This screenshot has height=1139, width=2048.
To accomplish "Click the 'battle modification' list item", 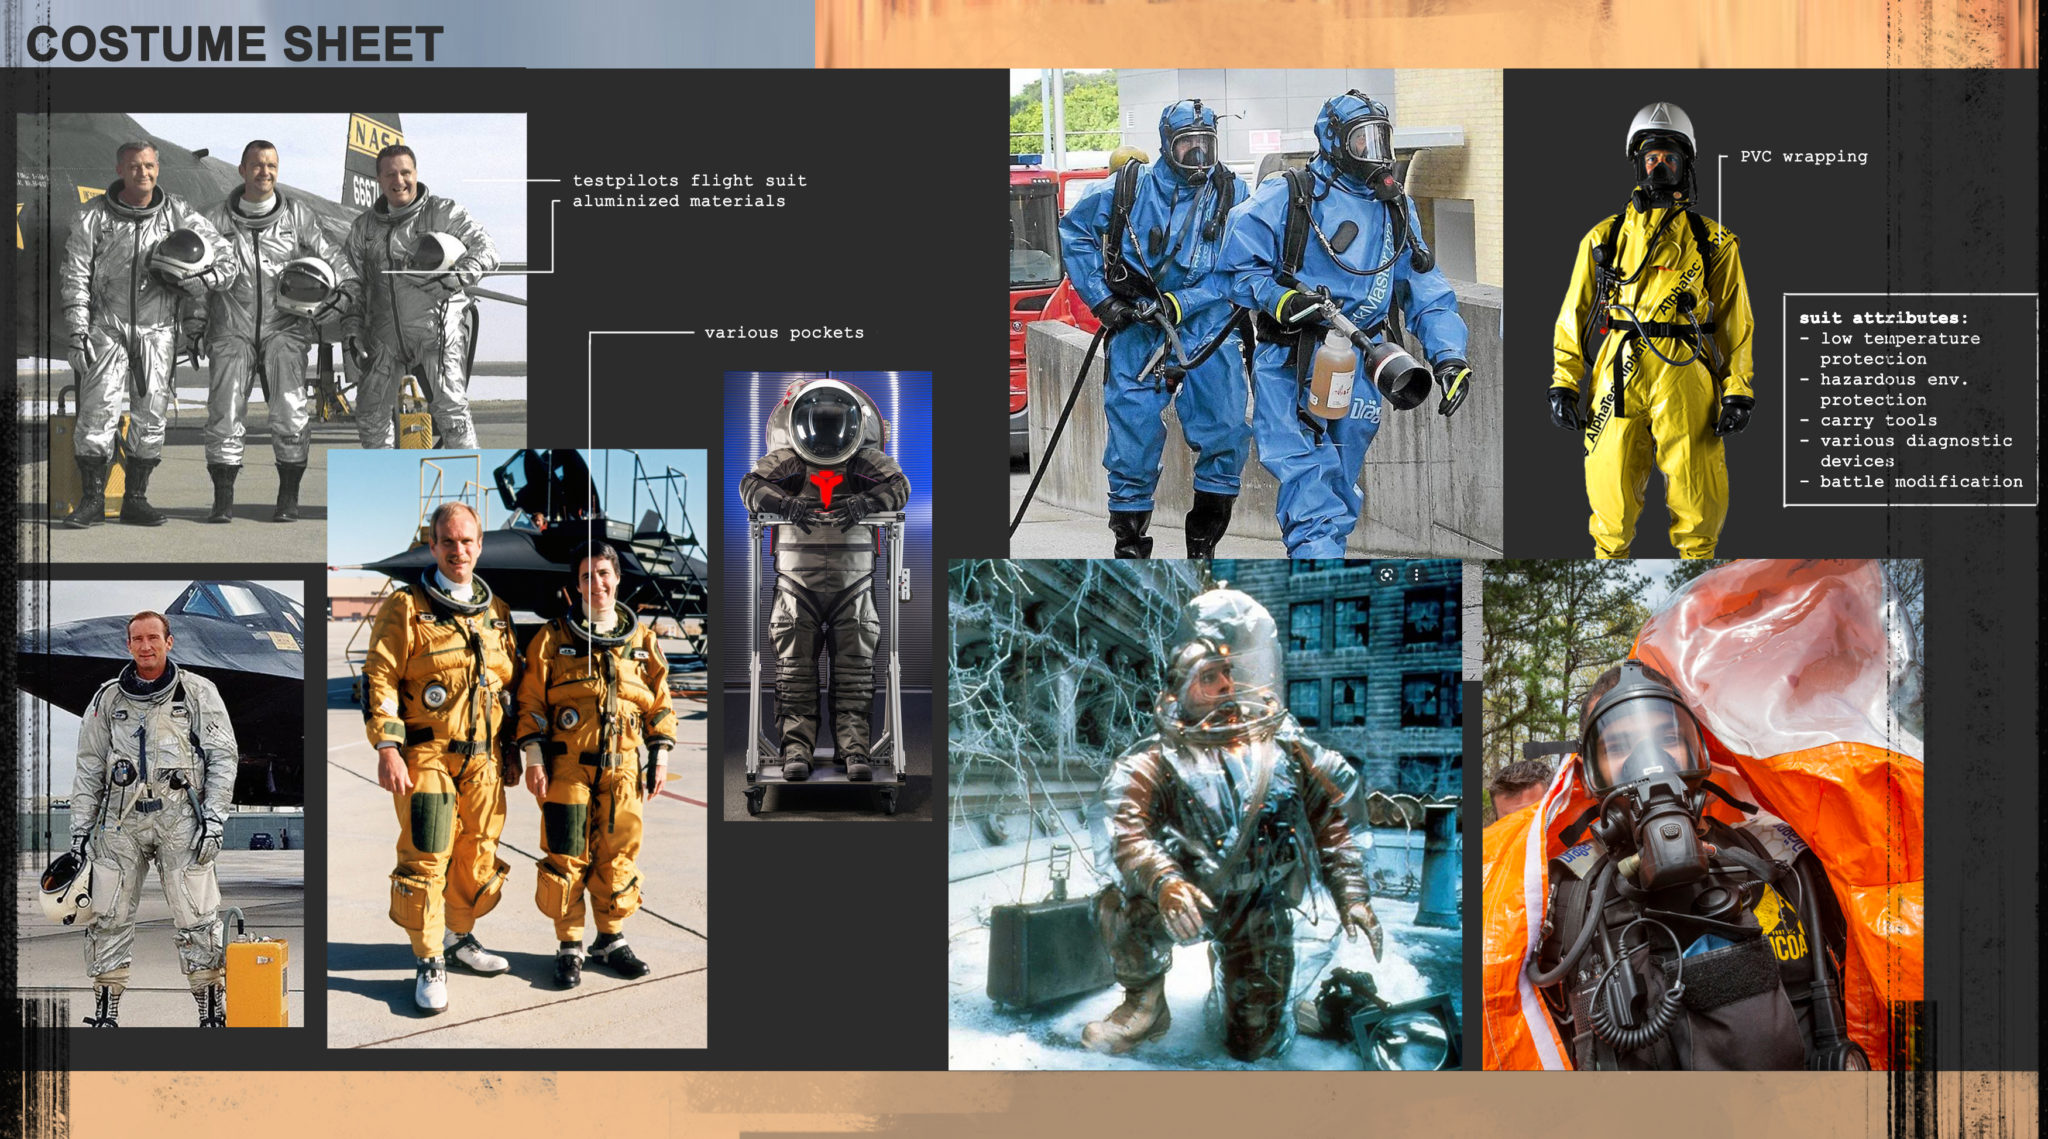I will coord(1920,481).
